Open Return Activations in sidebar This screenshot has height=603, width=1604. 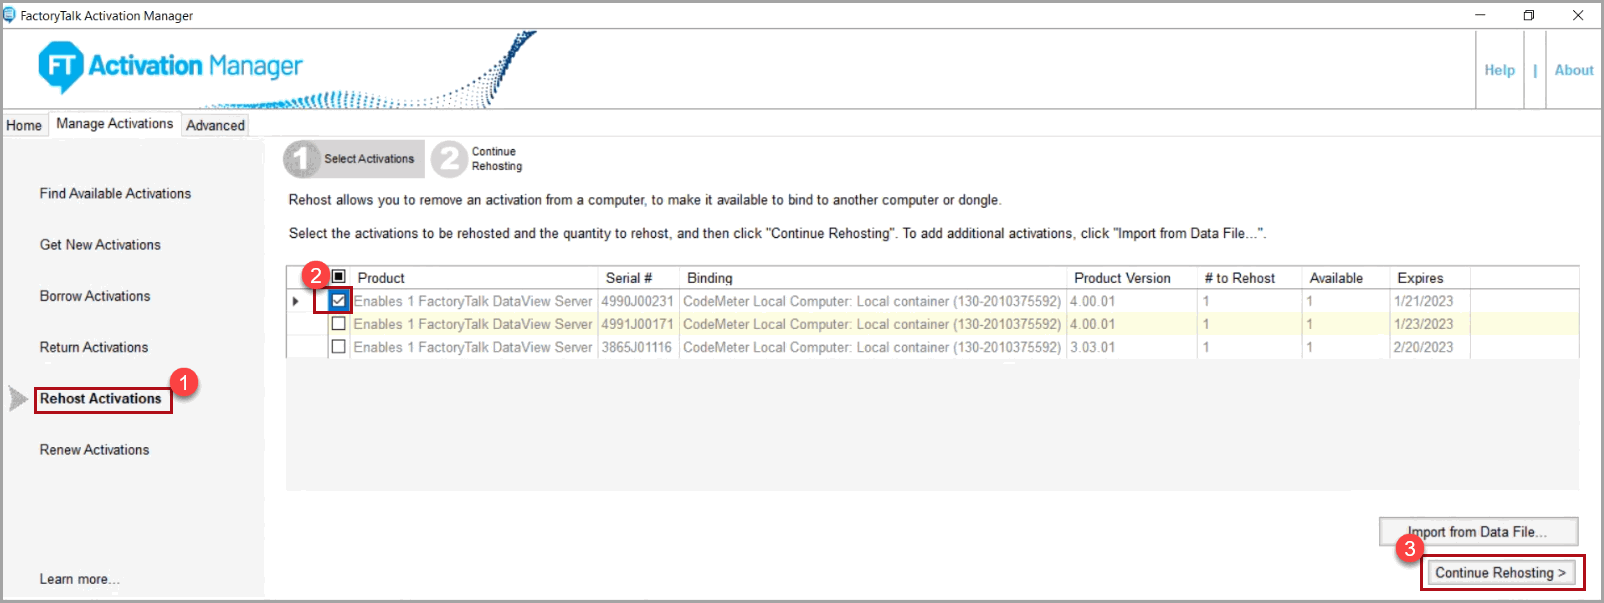94,347
